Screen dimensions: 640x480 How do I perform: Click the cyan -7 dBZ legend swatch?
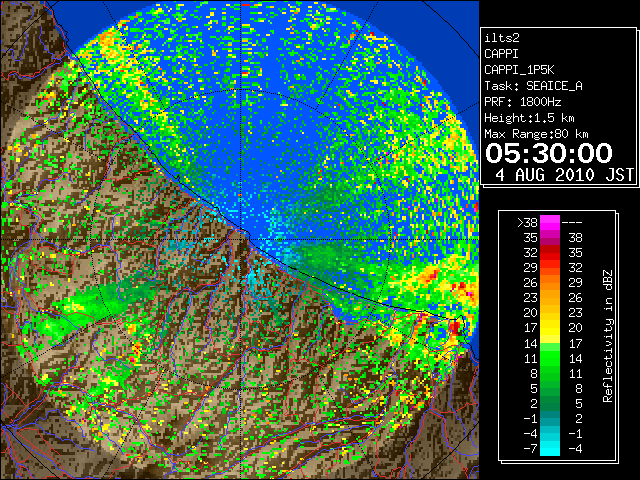tap(550, 449)
